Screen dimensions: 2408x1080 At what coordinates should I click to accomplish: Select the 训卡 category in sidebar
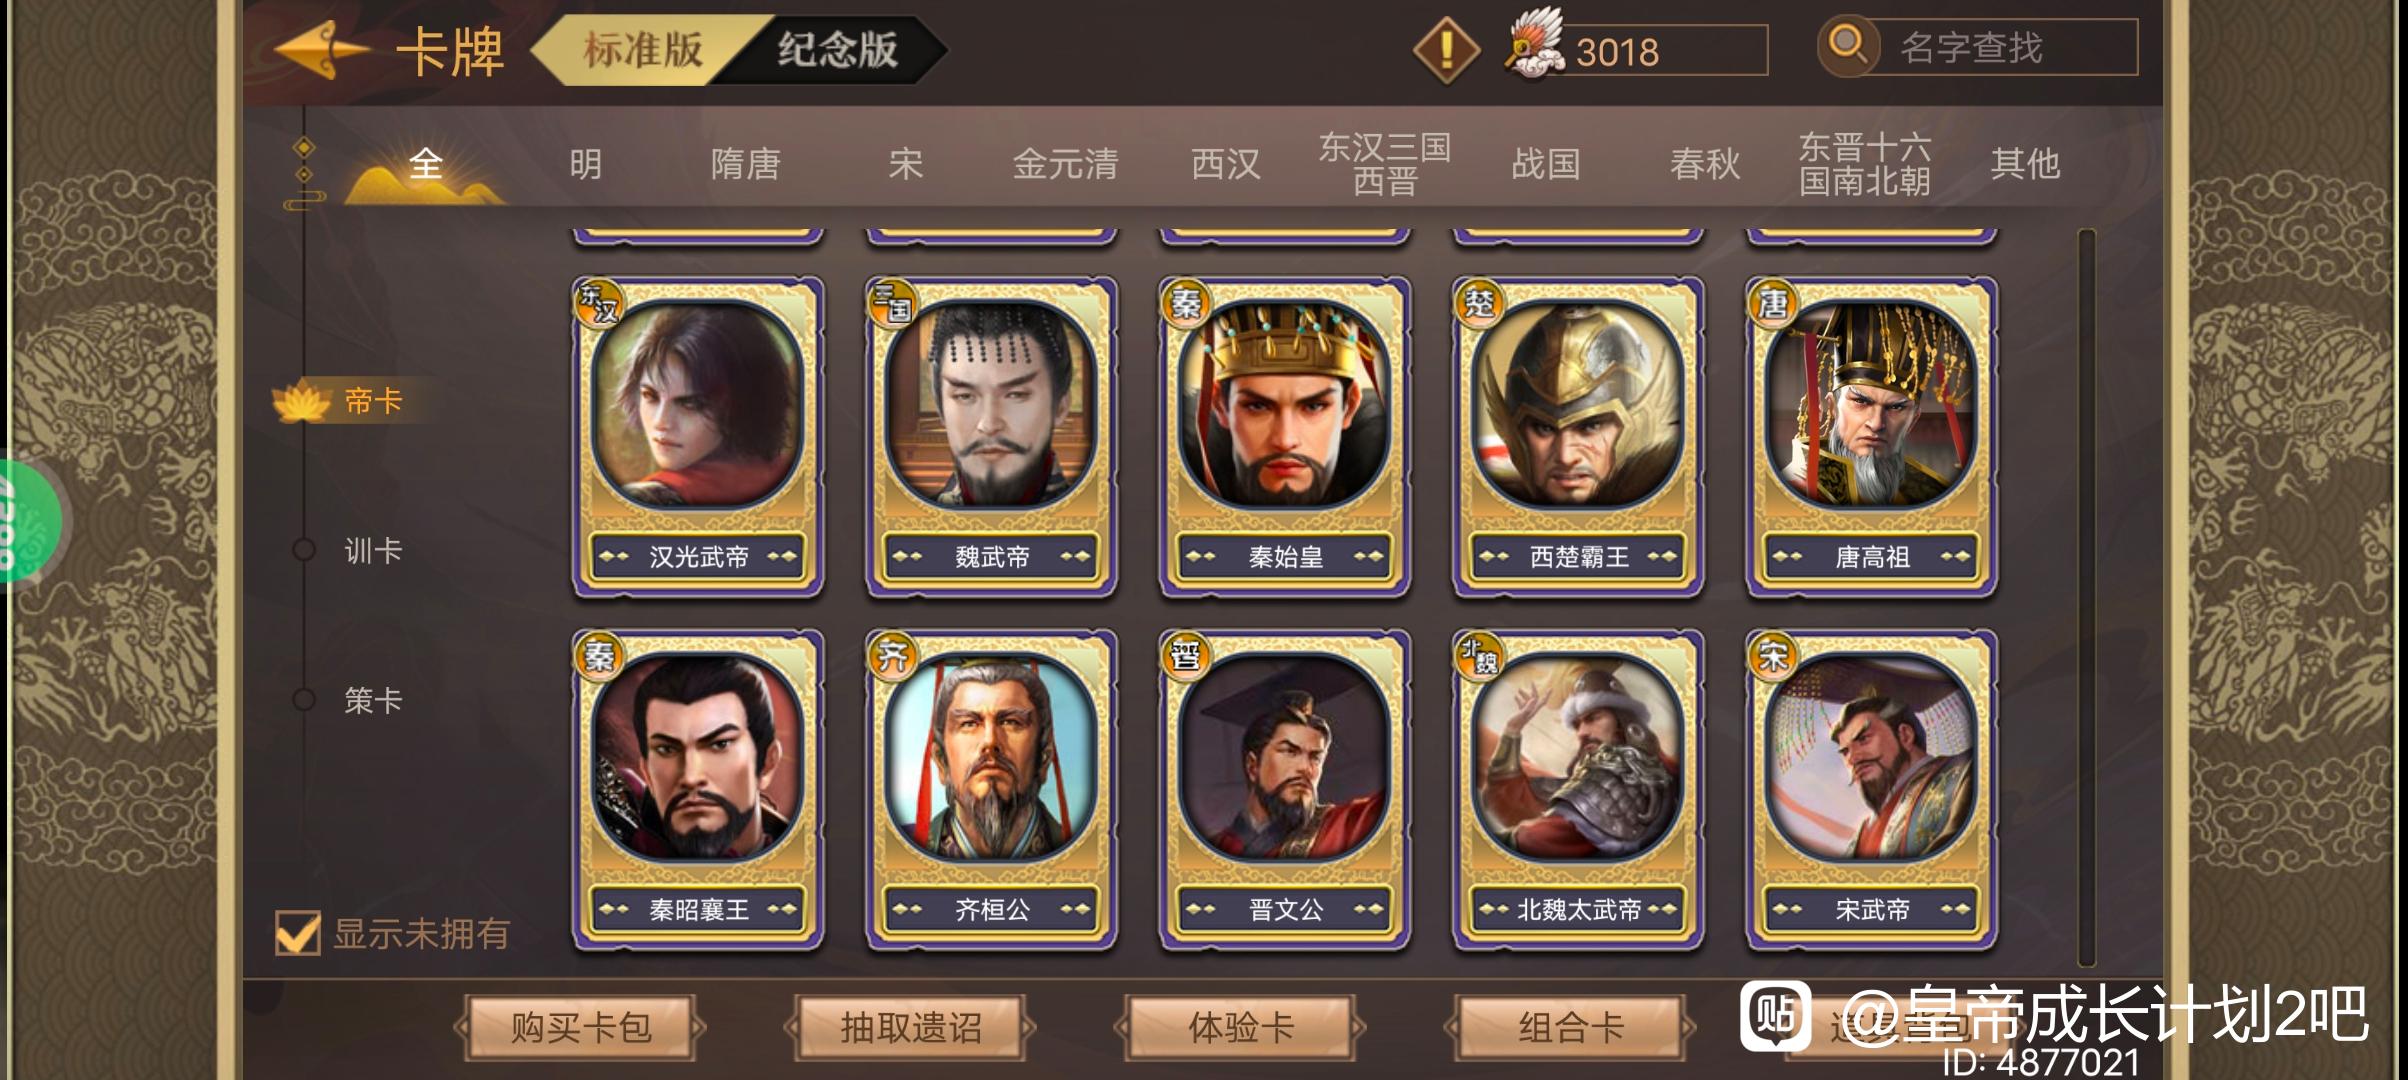372,550
